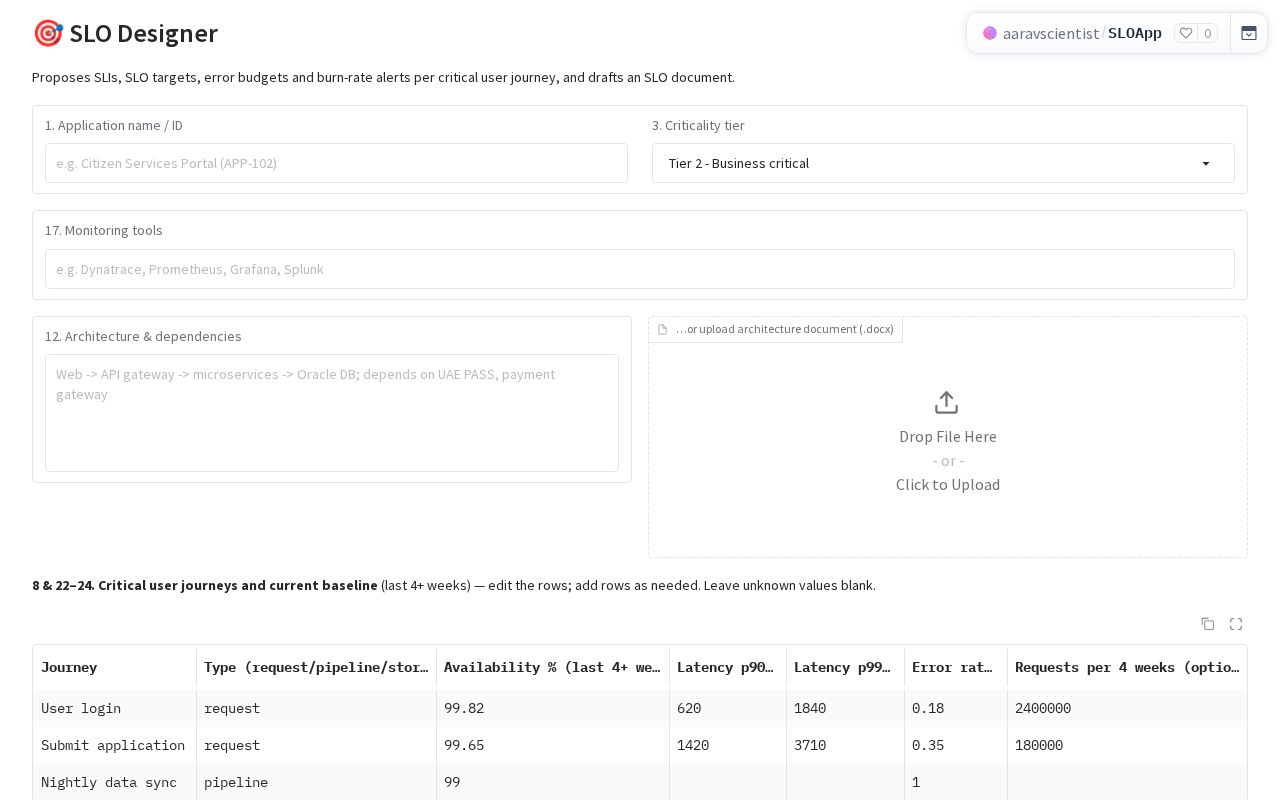Click into Architecture & dependencies textarea
This screenshot has height=800, width=1280.
[x=332, y=413]
